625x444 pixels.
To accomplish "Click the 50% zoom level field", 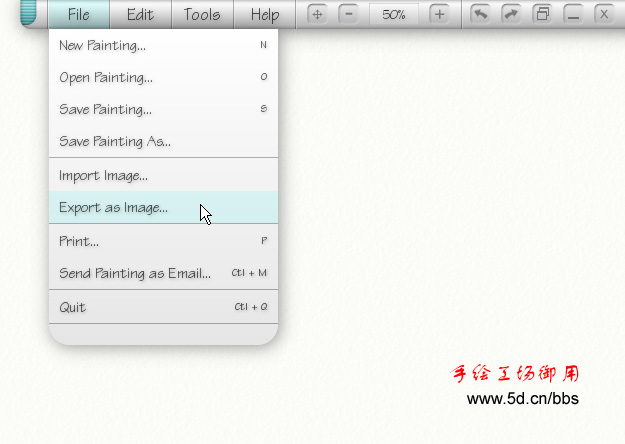I will [394, 15].
